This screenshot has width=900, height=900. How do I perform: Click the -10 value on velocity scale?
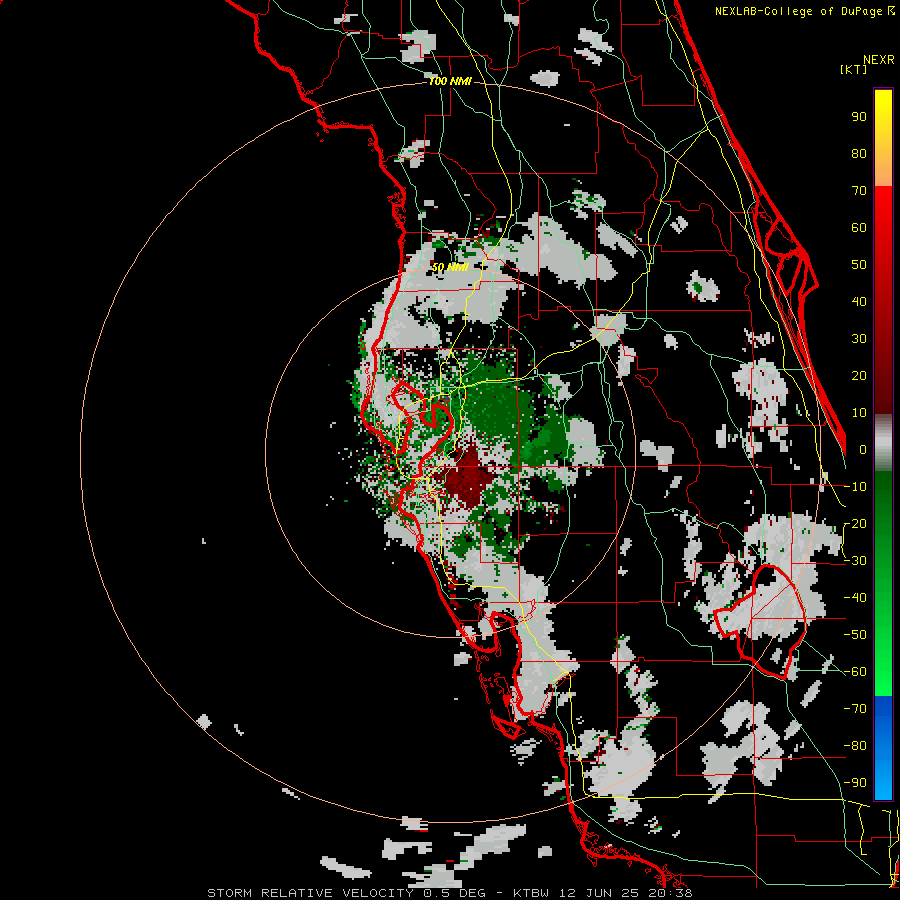855,487
